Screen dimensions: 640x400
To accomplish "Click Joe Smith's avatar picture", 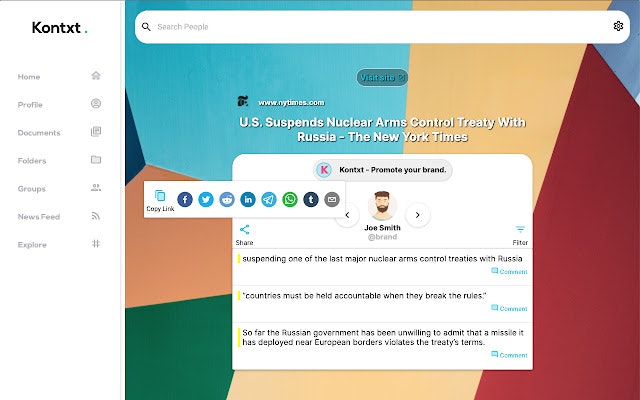I will click(382, 206).
